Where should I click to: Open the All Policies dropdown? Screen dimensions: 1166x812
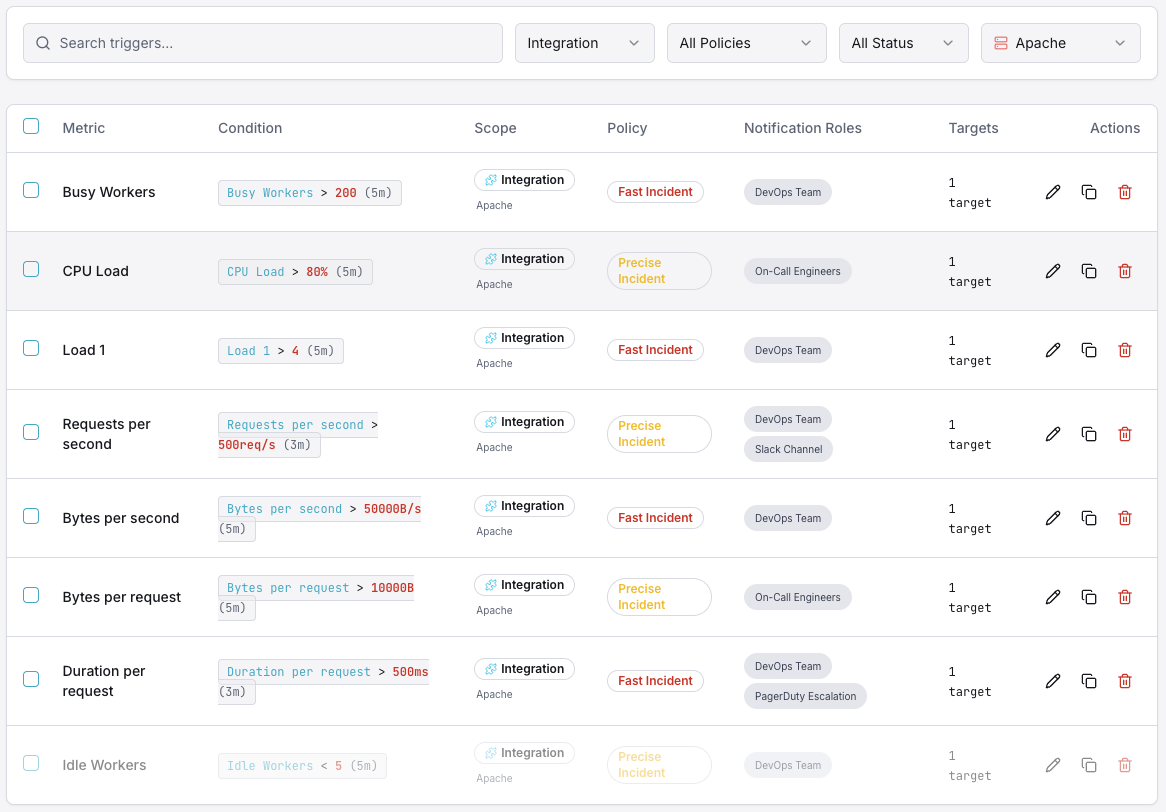[x=746, y=42]
